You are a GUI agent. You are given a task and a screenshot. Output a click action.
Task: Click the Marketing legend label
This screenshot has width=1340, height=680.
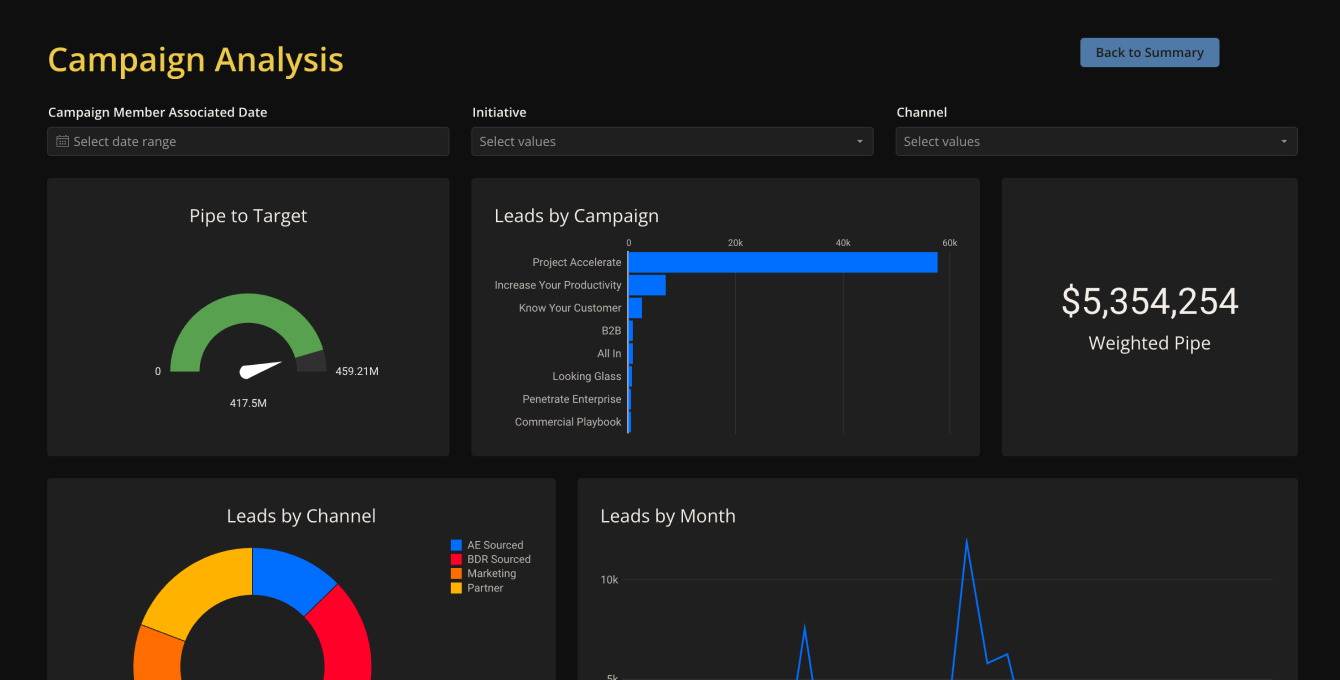pyautogui.click(x=492, y=574)
